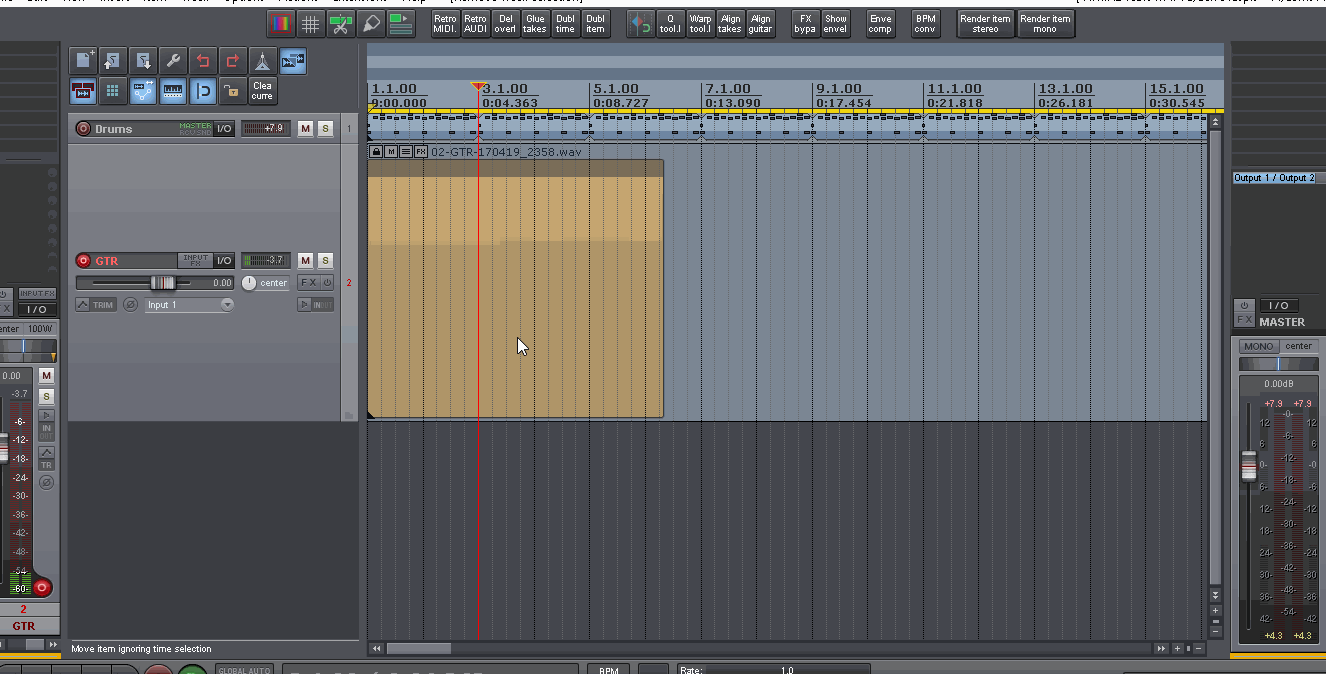This screenshot has width=1326, height=674.
Task: Arm the Drums track for recording
Action: 84,128
